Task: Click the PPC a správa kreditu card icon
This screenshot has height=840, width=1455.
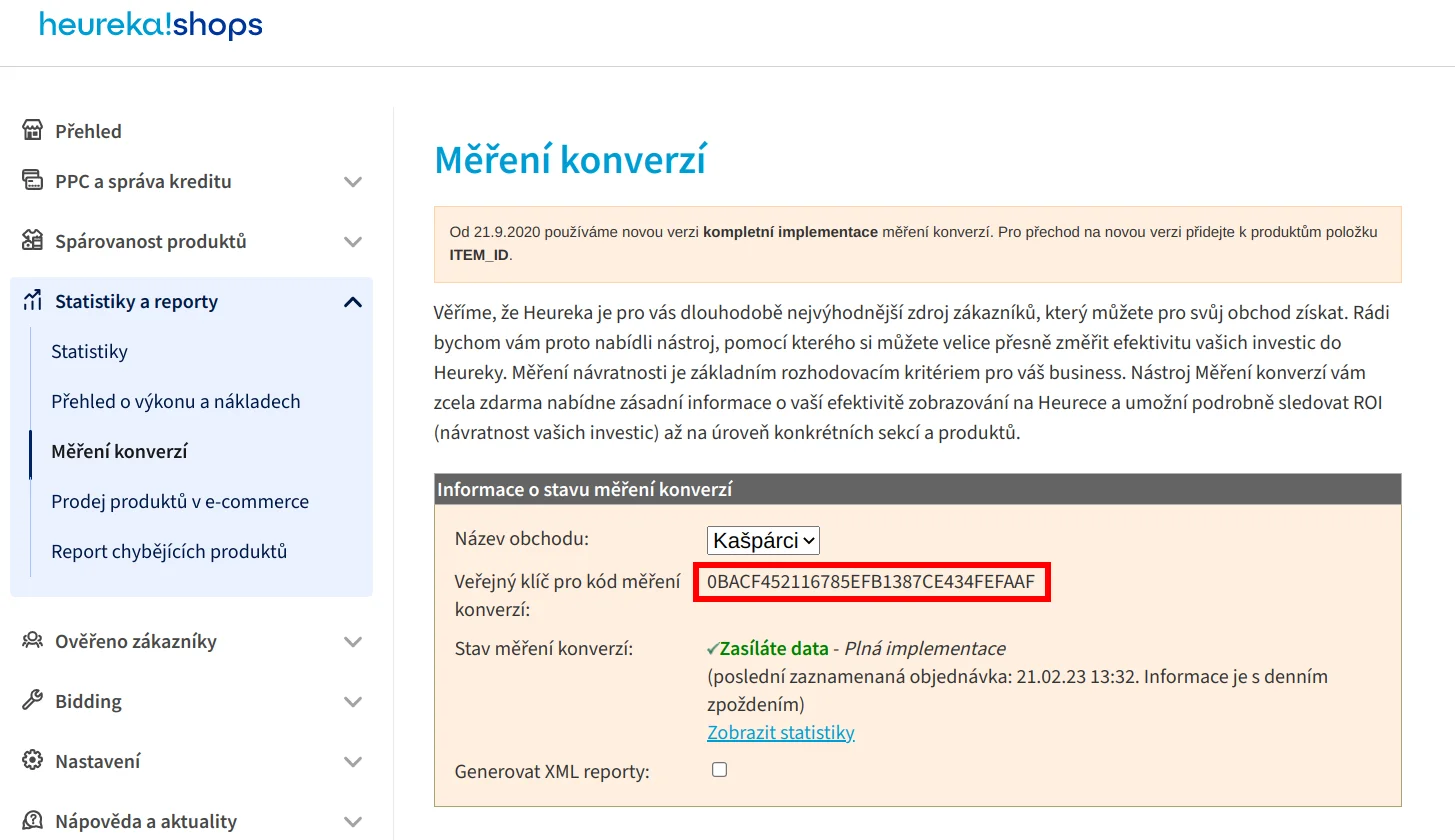Action: (x=33, y=181)
